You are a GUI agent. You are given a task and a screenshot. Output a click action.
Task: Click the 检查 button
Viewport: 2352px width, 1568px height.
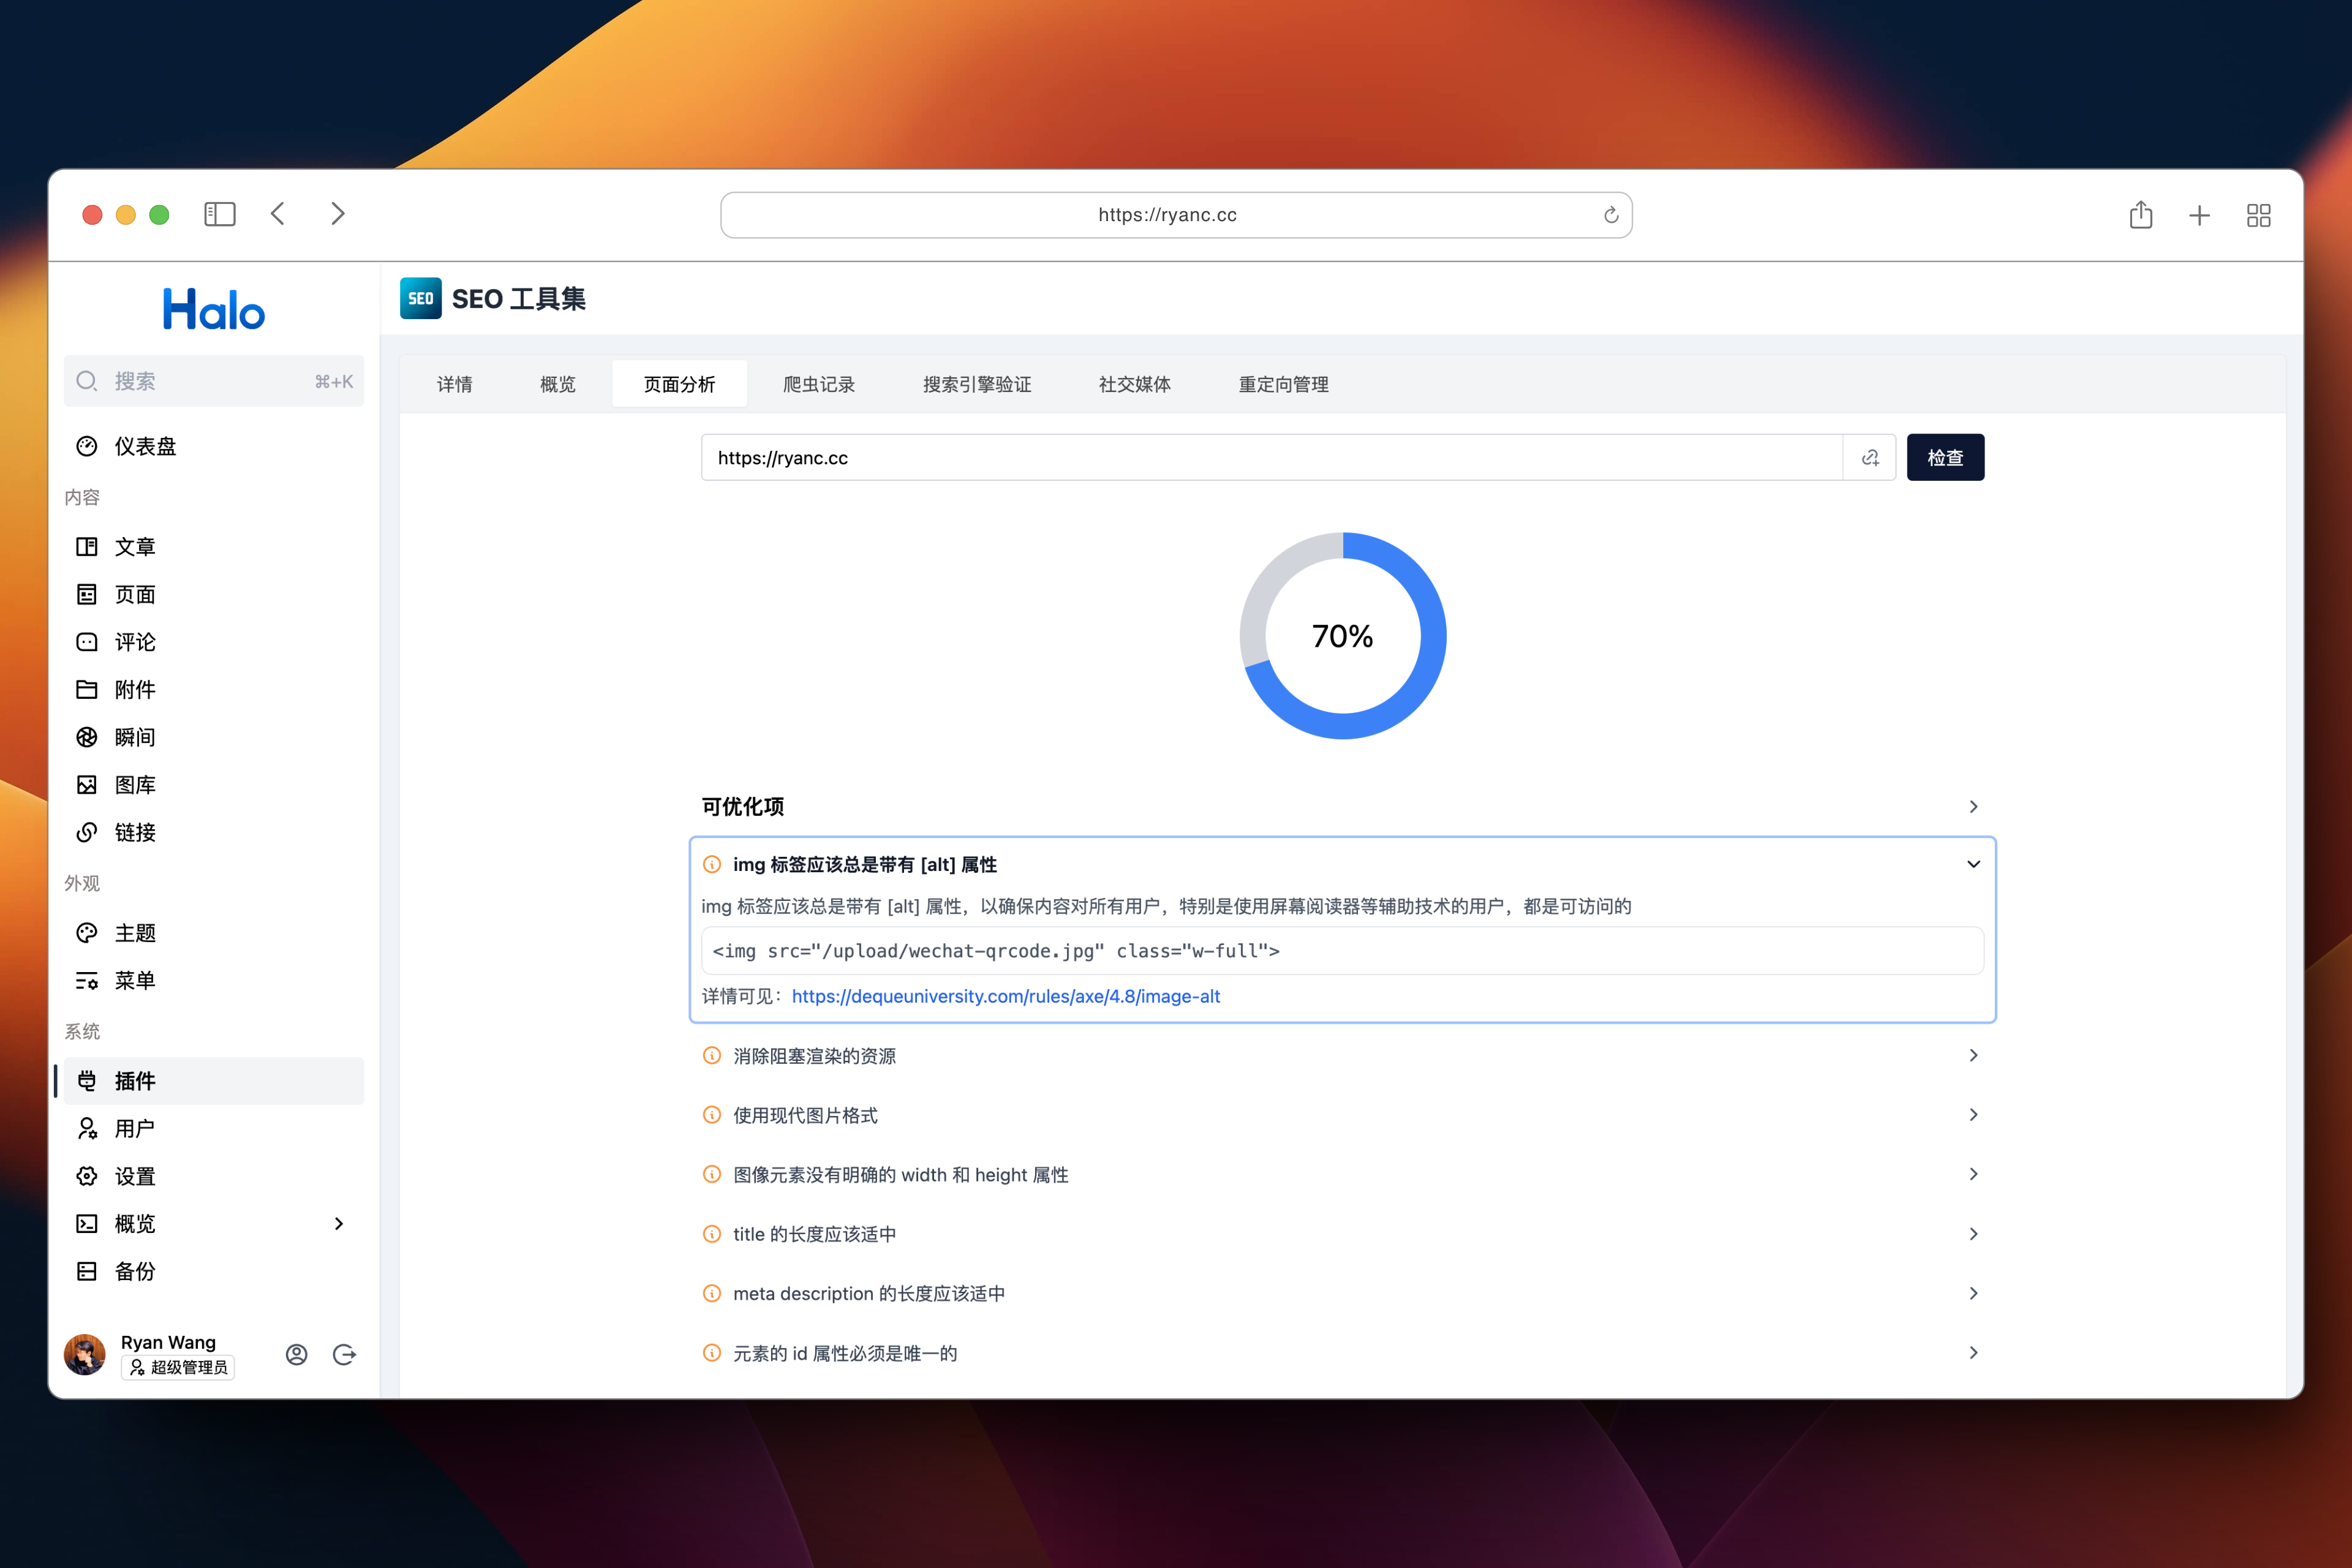[1945, 457]
